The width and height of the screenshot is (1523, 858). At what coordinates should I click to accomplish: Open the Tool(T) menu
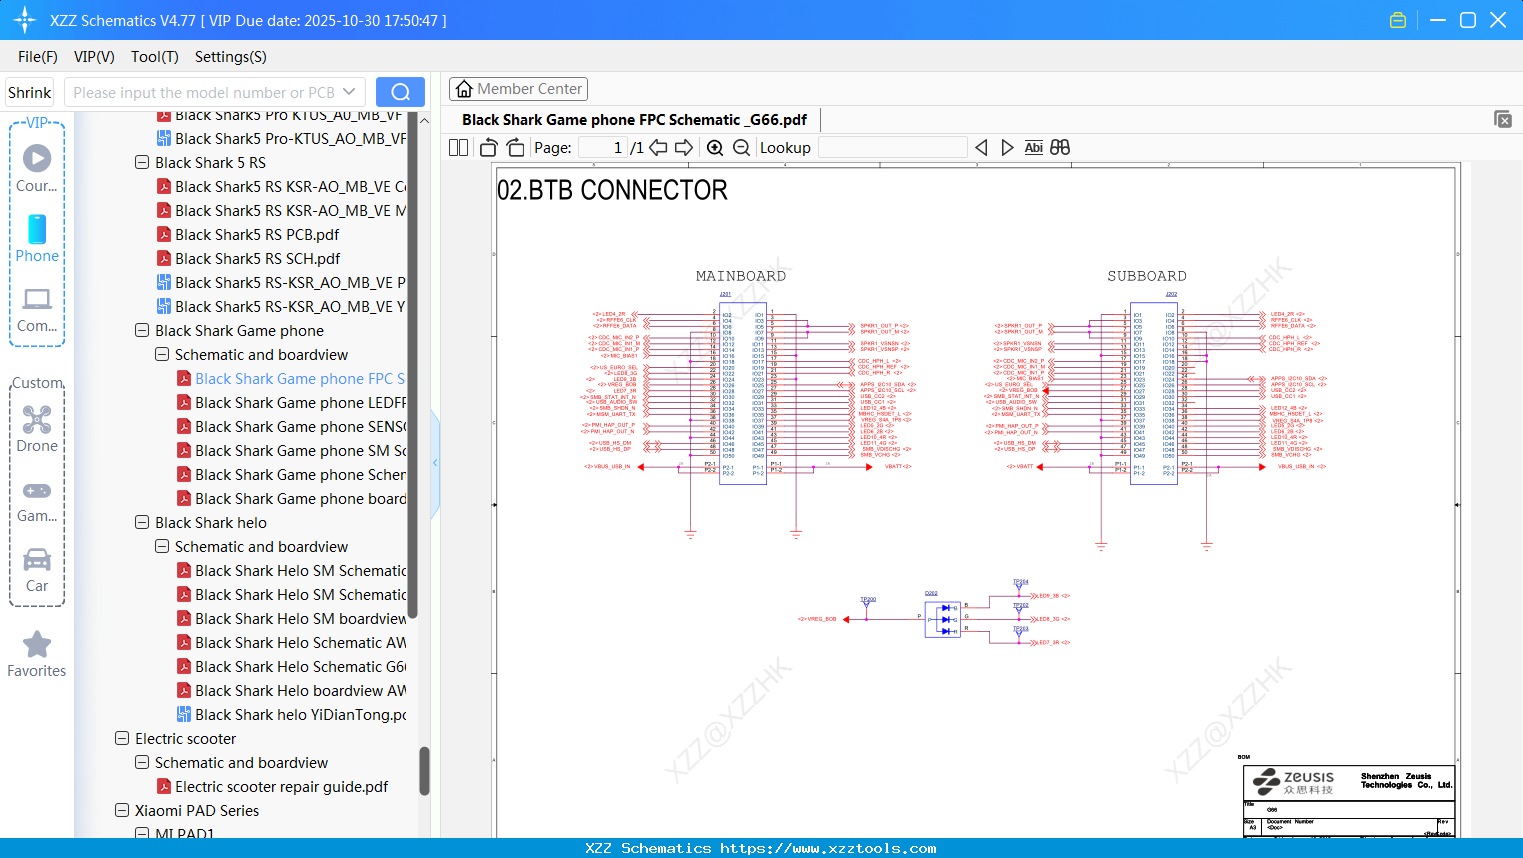click(155, 57)
